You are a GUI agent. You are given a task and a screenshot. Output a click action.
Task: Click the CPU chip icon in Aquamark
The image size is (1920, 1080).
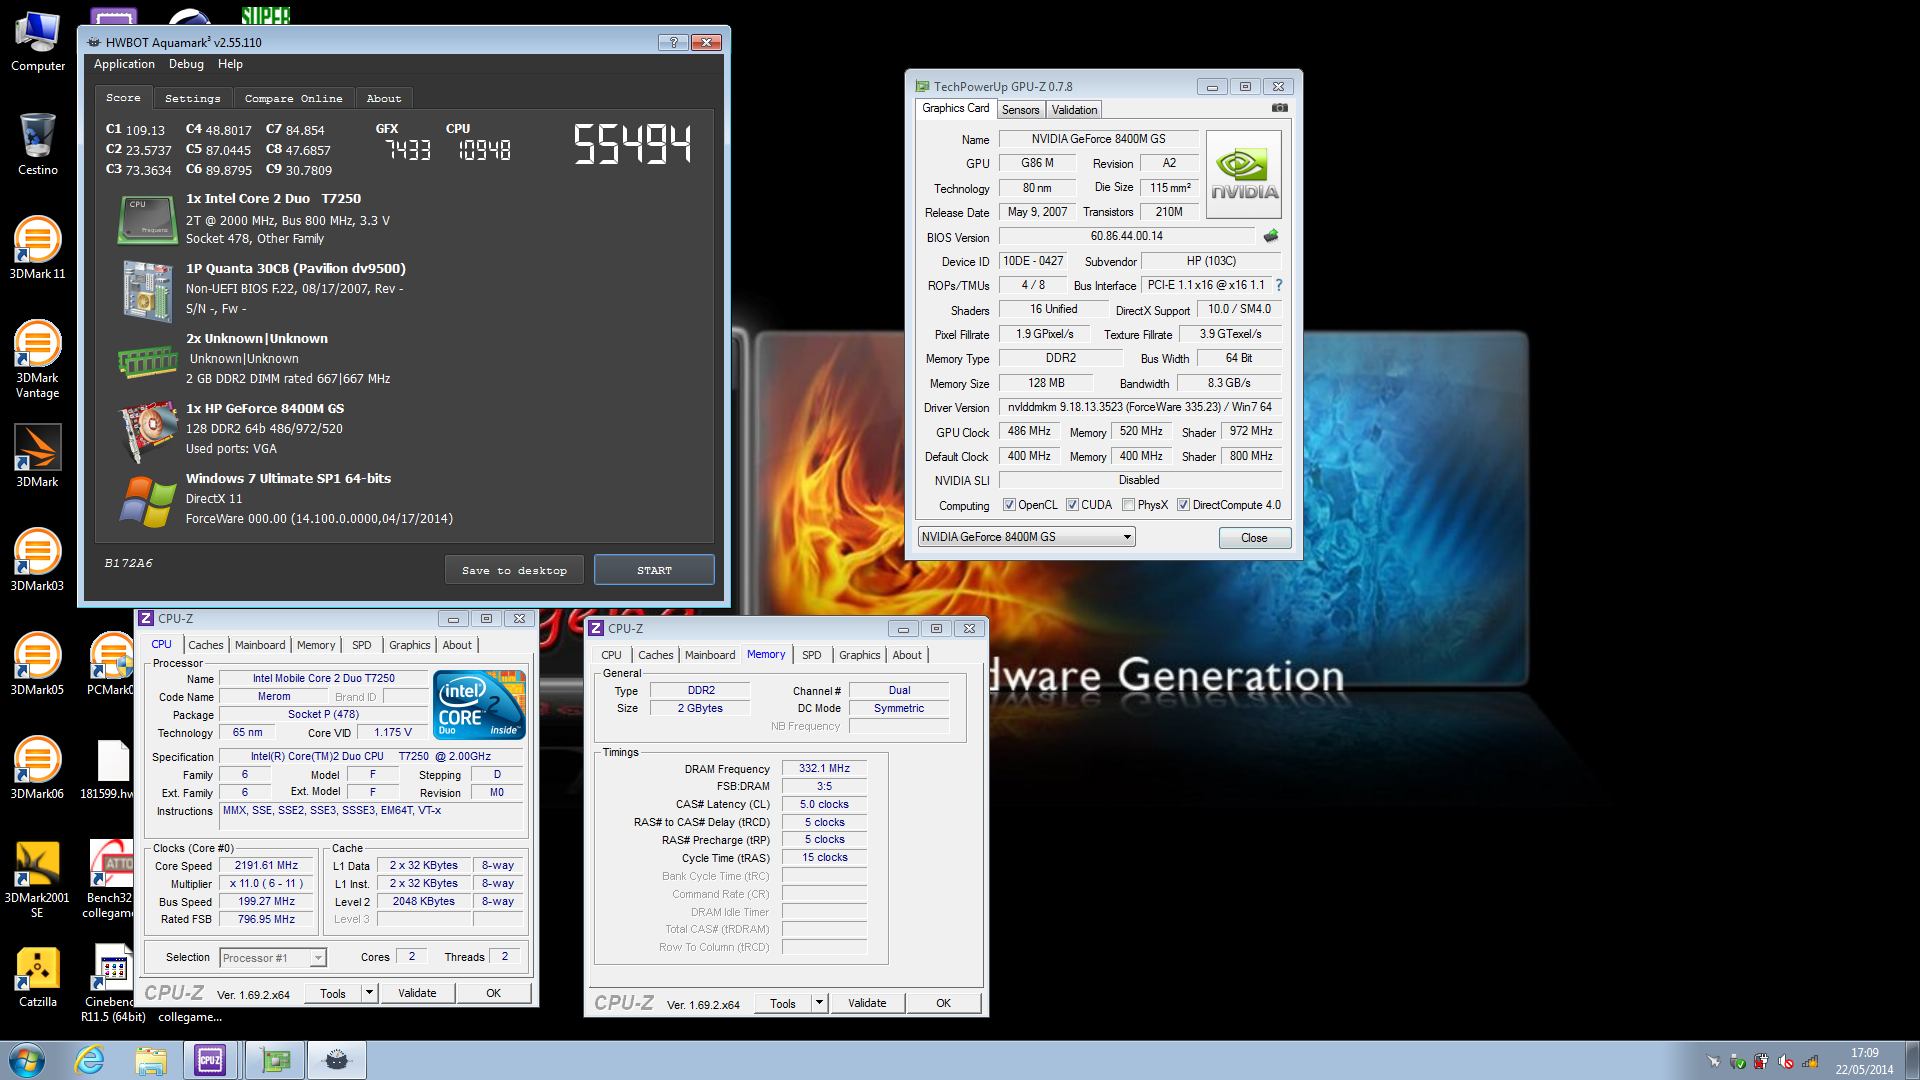[147, 219]
